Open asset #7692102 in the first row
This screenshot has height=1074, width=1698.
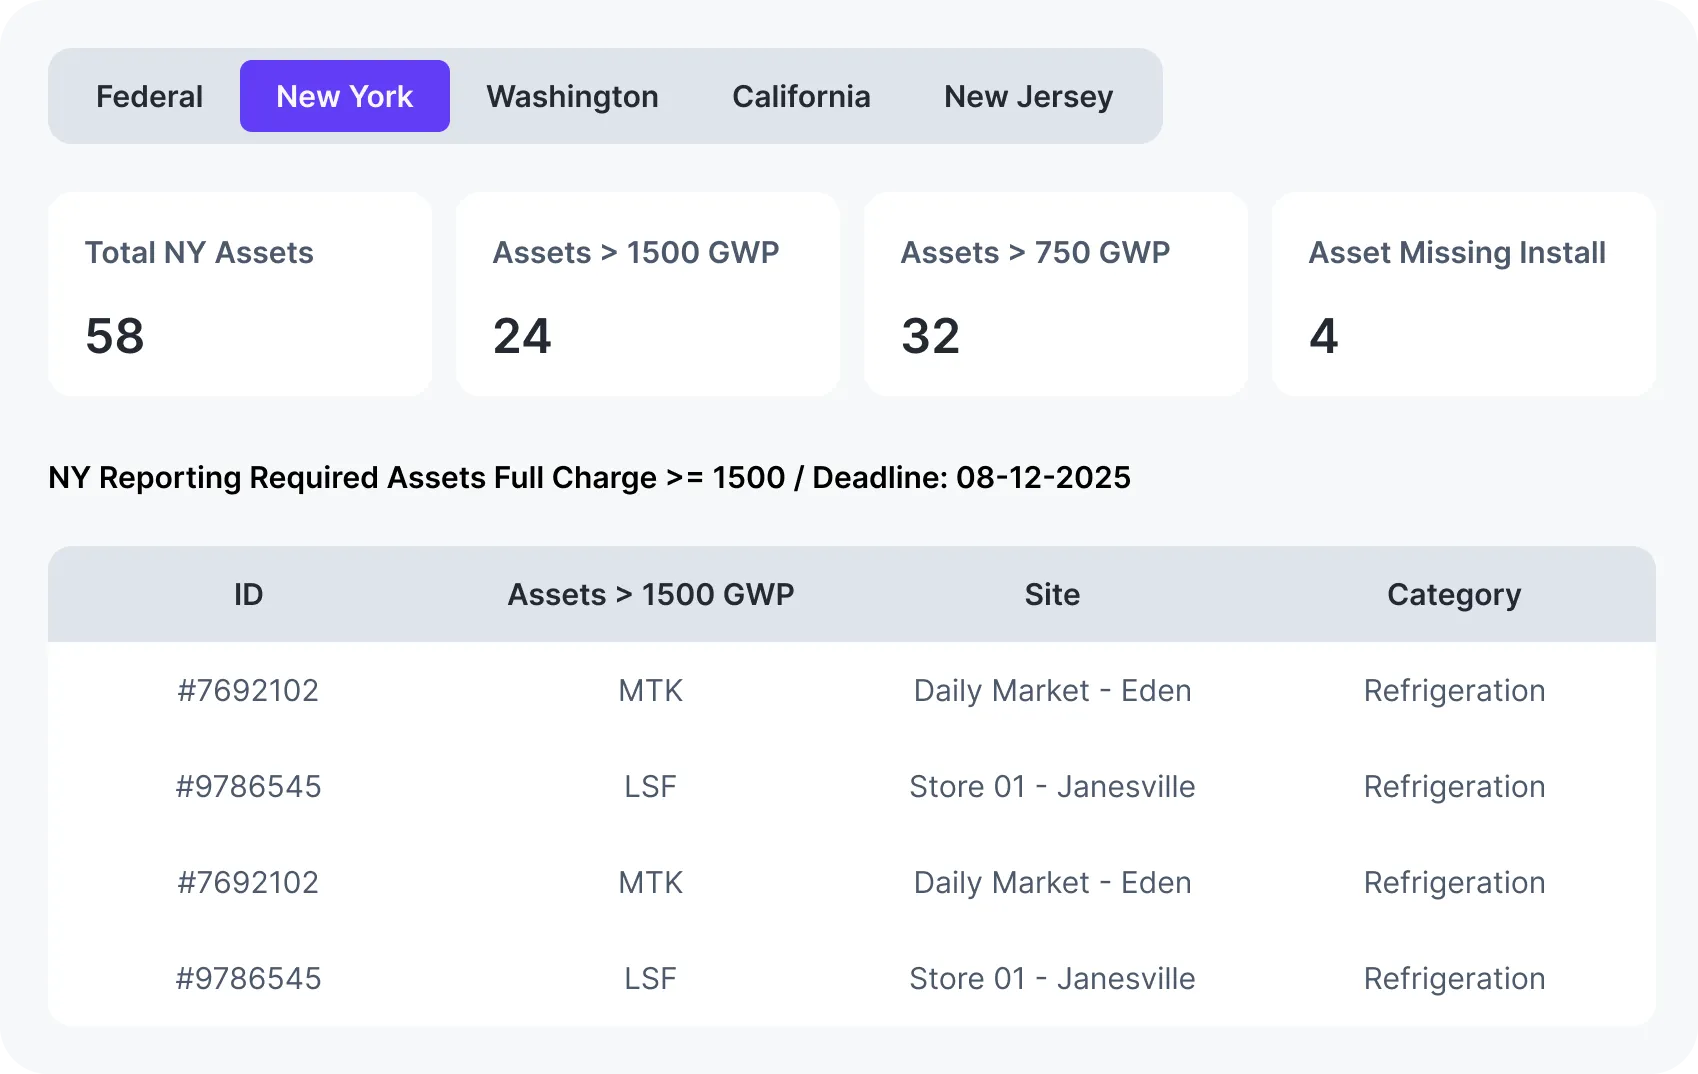(x=248, y=690)
